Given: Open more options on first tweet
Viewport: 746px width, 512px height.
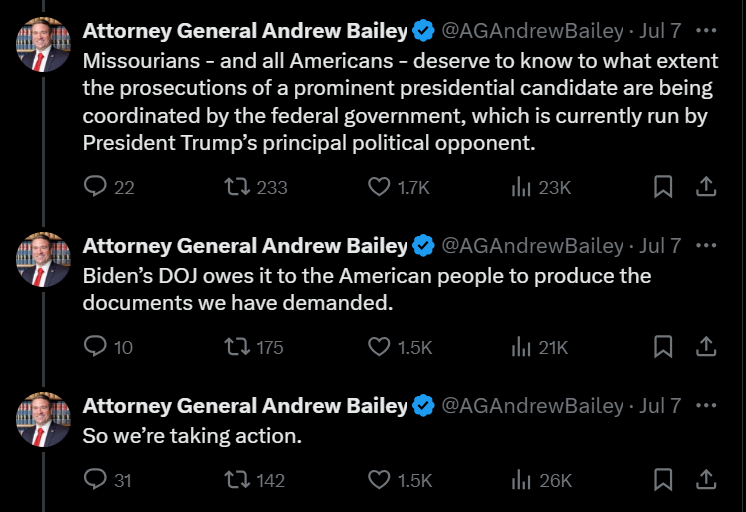Looking at the screenshot, I should [x=706, y=31].
